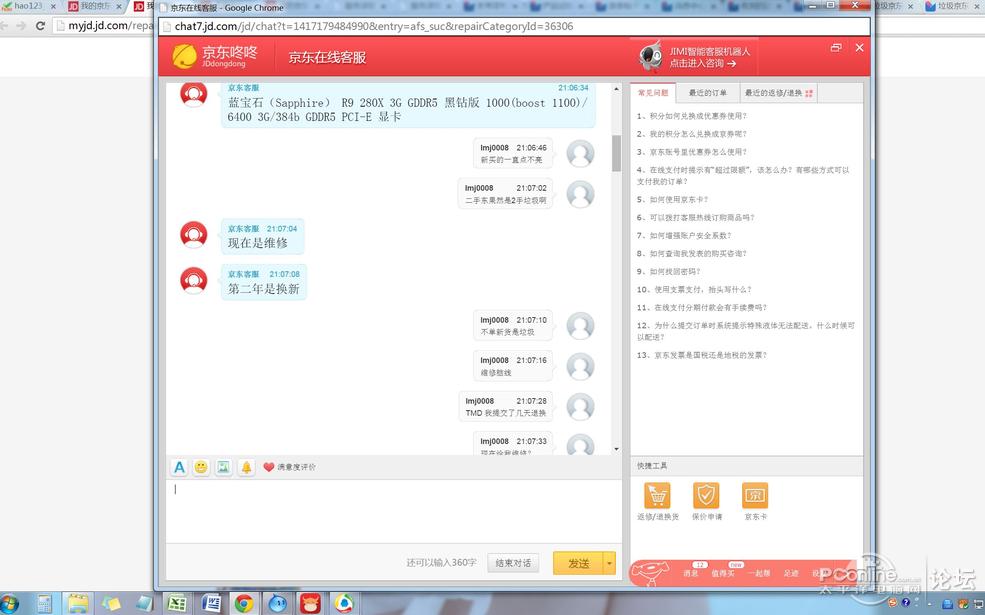Click the blue help icon in system tray

click(906, 603)
